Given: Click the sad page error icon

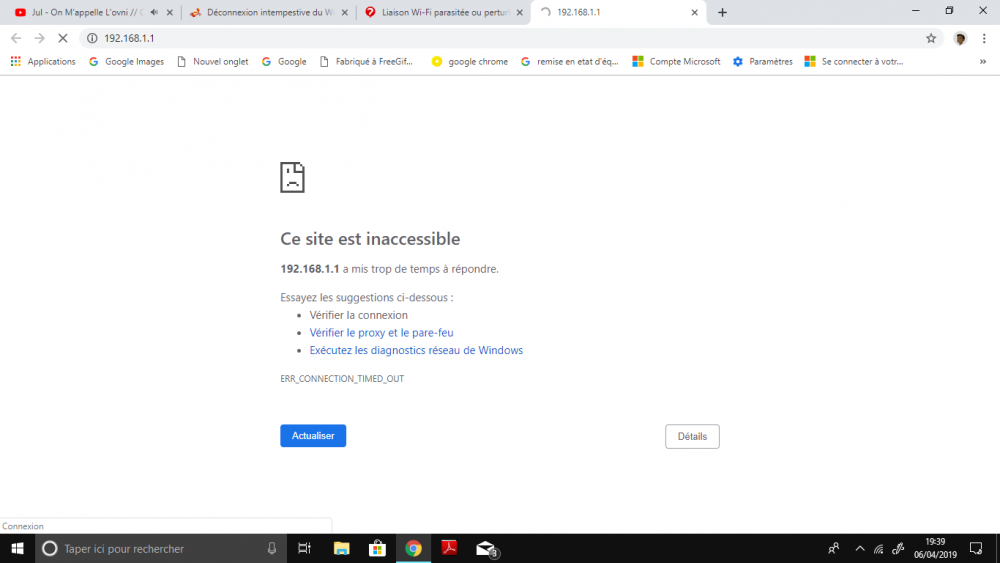Looking at the screenshot, I should click(292, 177).
